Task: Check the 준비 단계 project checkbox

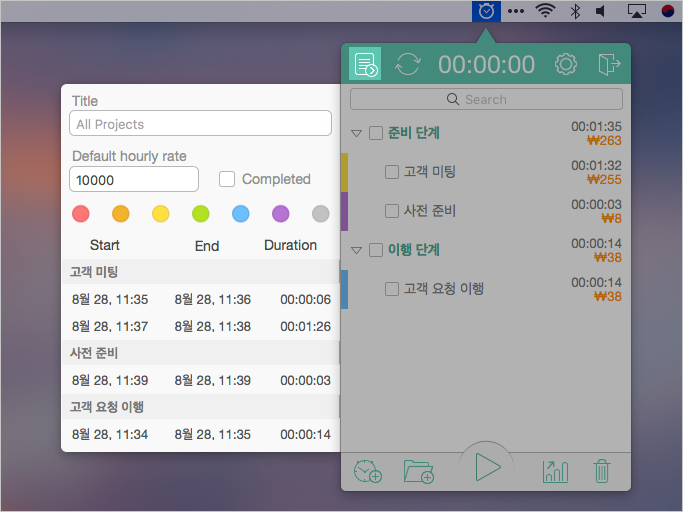Action: click(375, 133)
